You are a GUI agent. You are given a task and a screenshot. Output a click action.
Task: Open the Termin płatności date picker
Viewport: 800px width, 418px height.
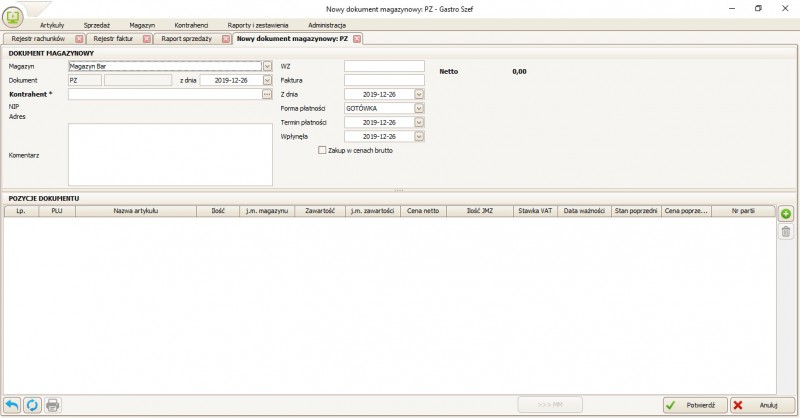pos(419,122)
